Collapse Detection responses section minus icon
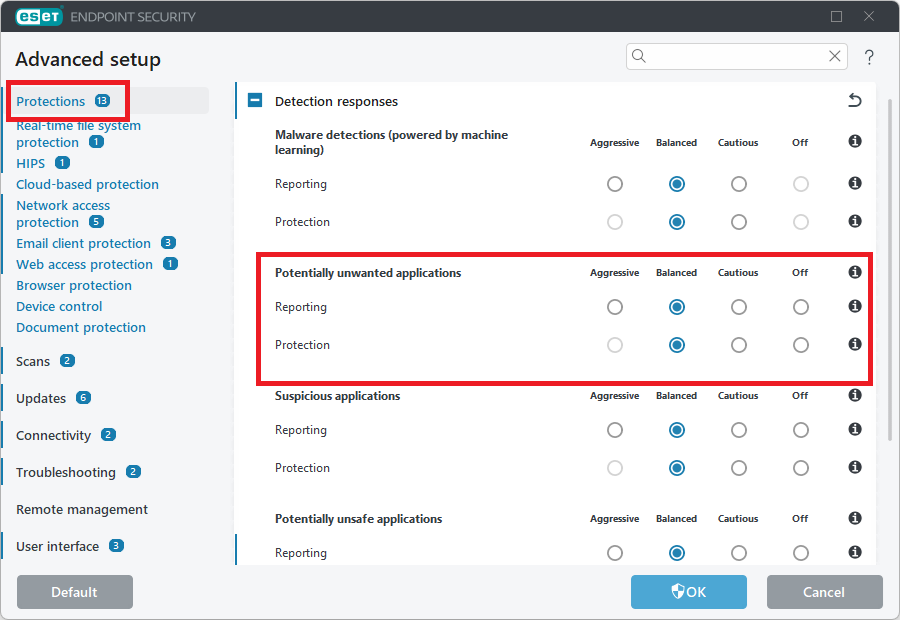Viewport: 900px width, 620px height. tap(255, 100)
